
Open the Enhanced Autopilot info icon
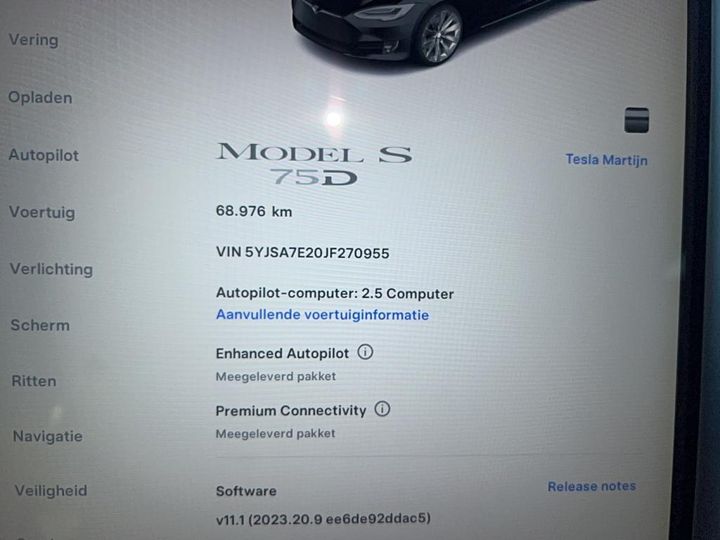[365, 352]
